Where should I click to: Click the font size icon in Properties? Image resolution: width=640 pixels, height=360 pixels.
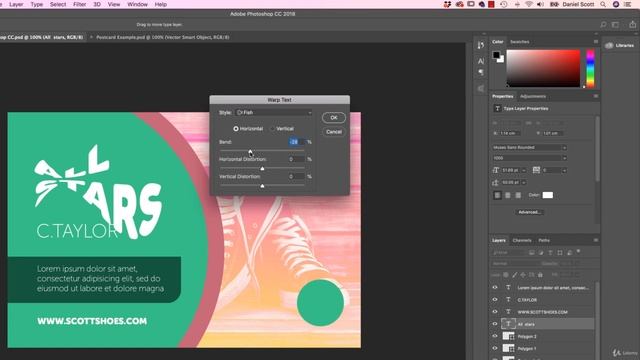pos(496,170)
